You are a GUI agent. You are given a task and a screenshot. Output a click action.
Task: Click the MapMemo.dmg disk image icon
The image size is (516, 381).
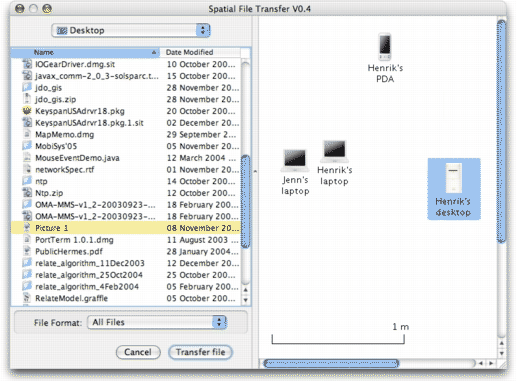coord(27,134)
